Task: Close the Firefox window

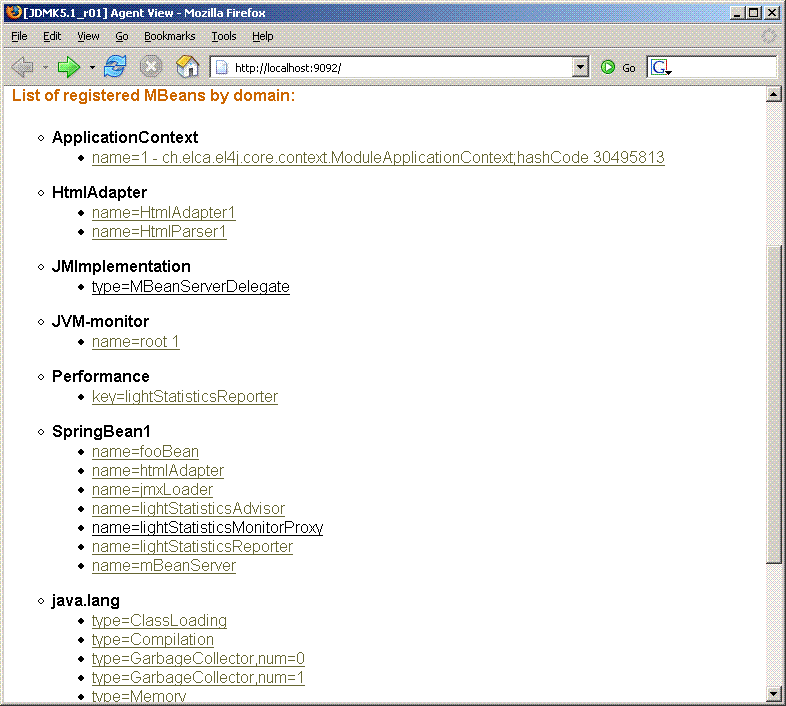Action: 772,13
